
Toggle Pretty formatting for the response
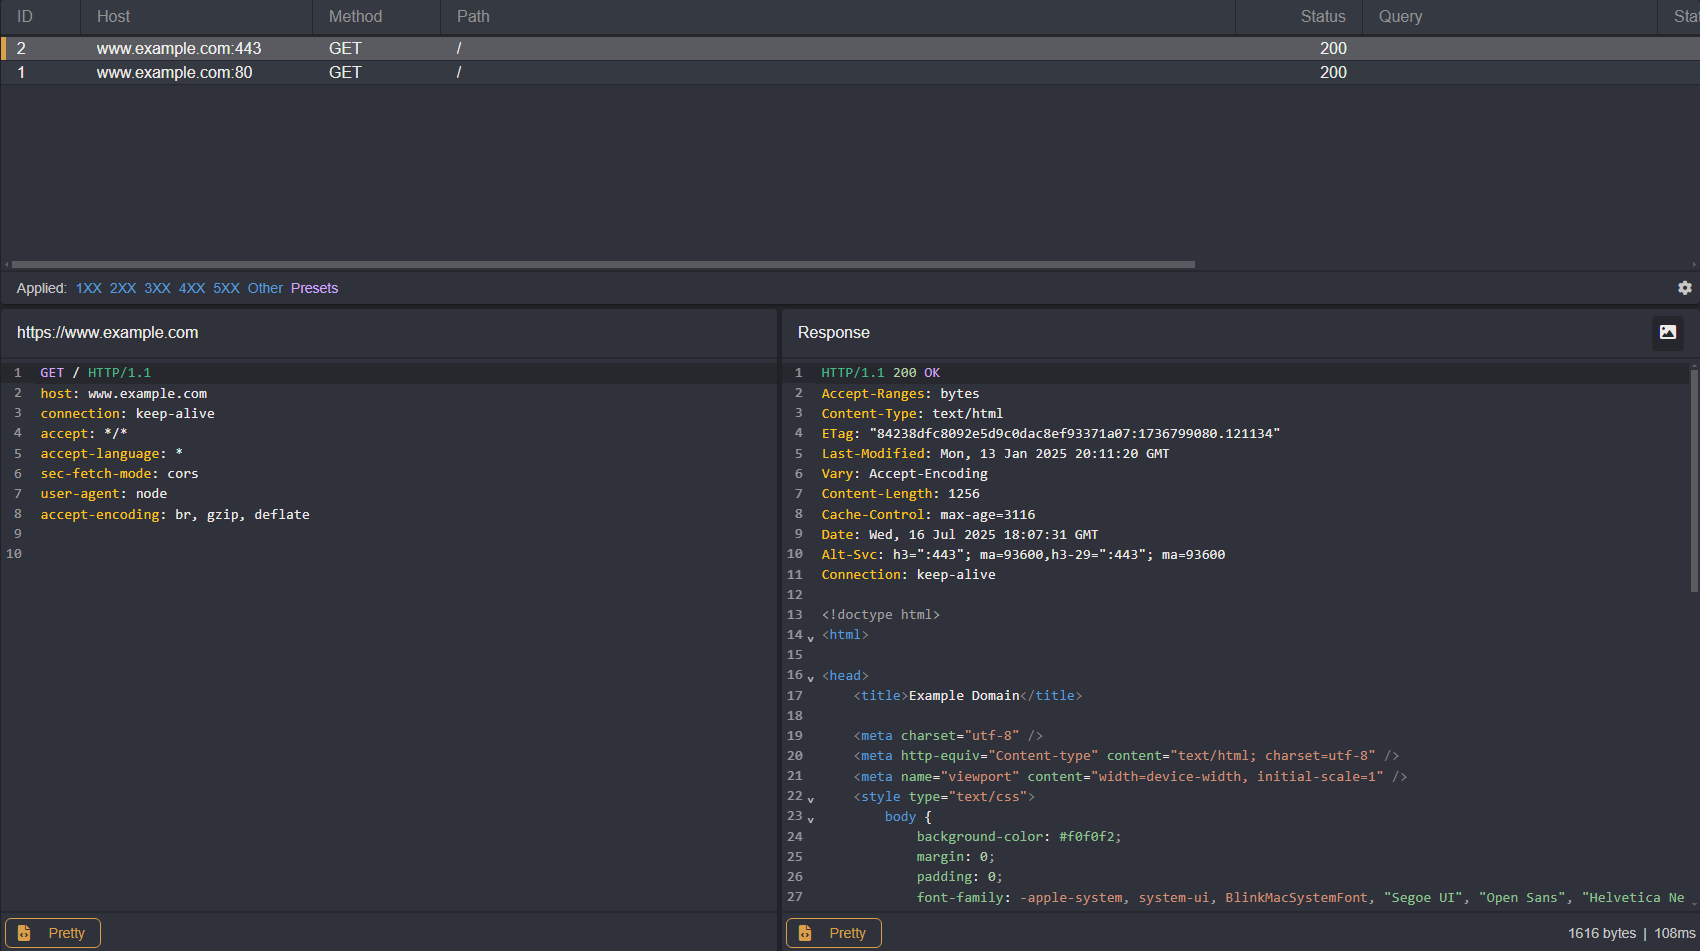click(x=833, y=932)
